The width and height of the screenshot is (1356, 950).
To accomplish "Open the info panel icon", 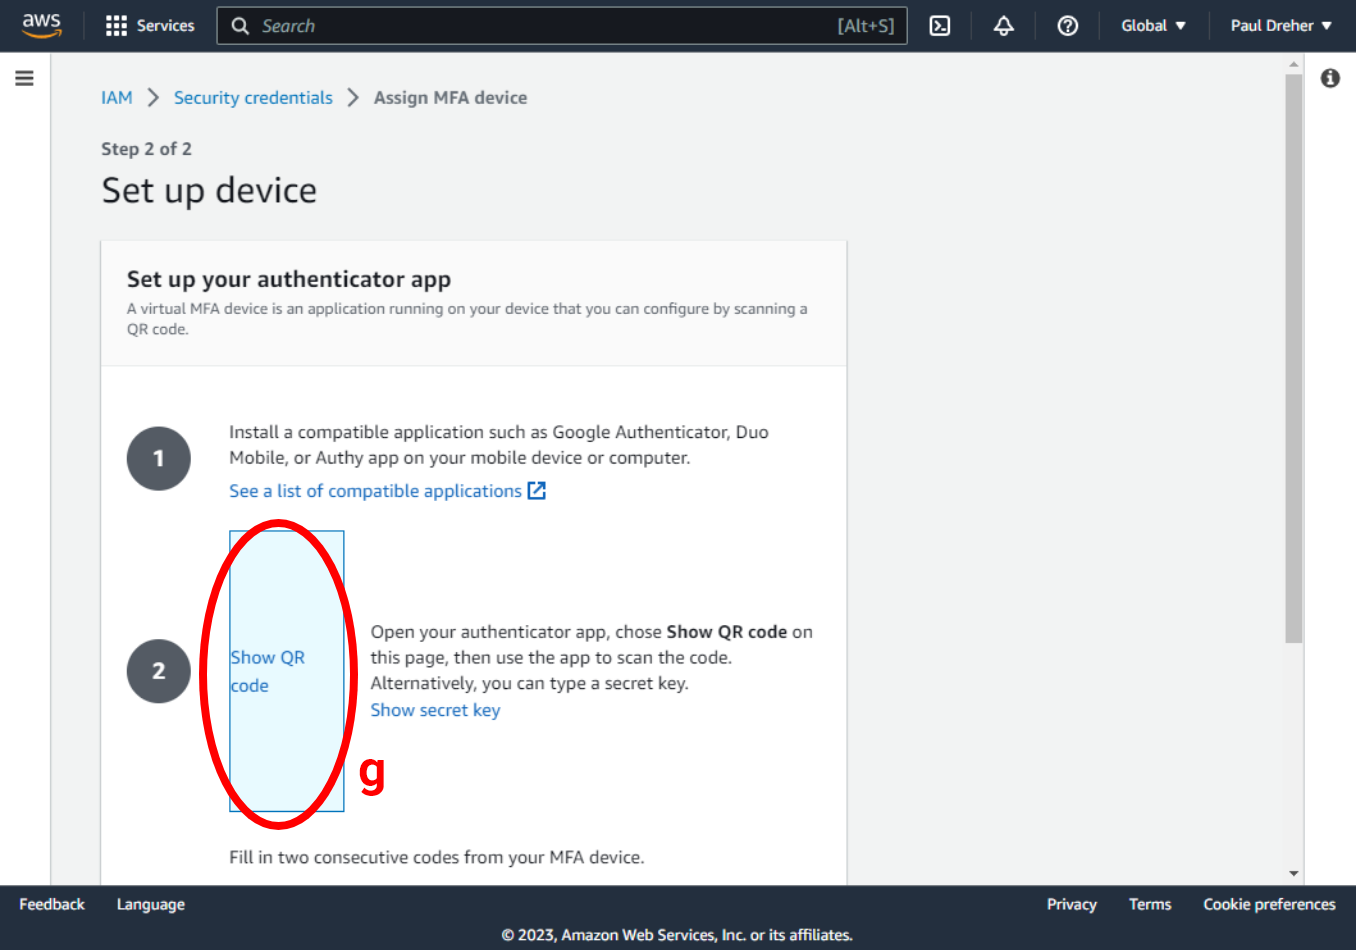I will [1330, 78].
